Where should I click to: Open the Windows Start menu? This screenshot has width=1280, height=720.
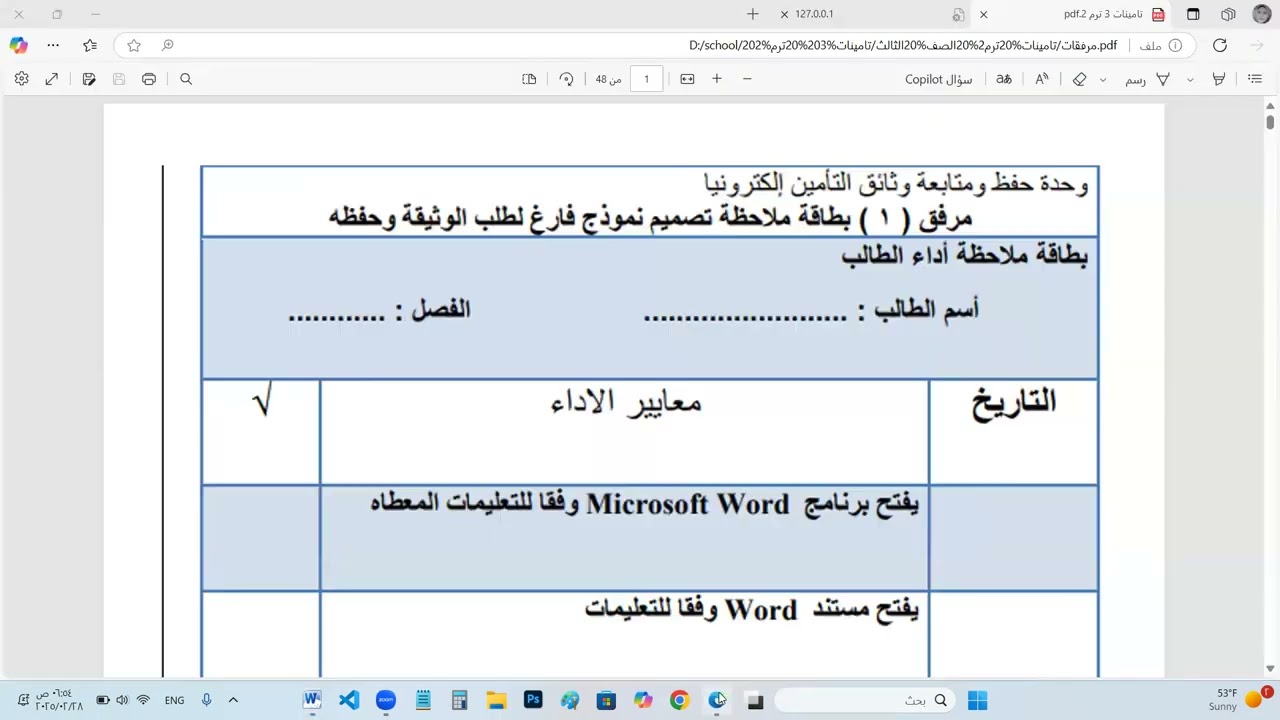pos(977,700)
